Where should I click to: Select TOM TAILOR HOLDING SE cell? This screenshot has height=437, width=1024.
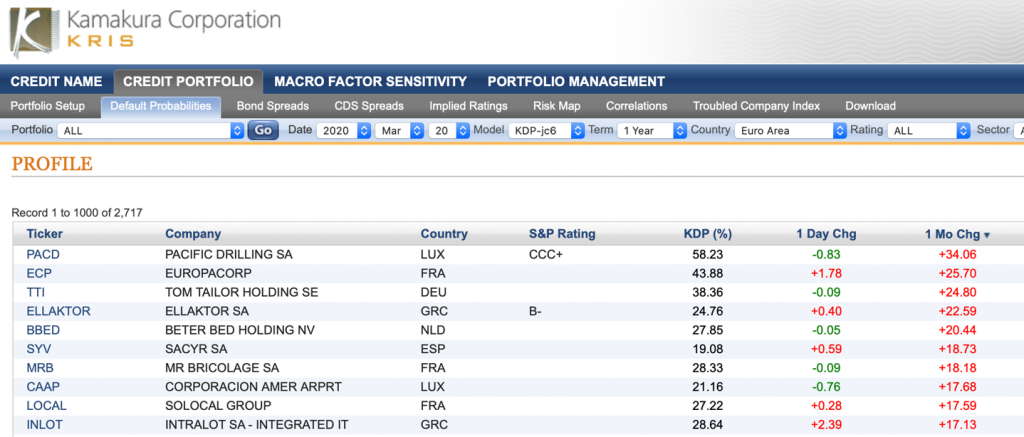(242, 293)
